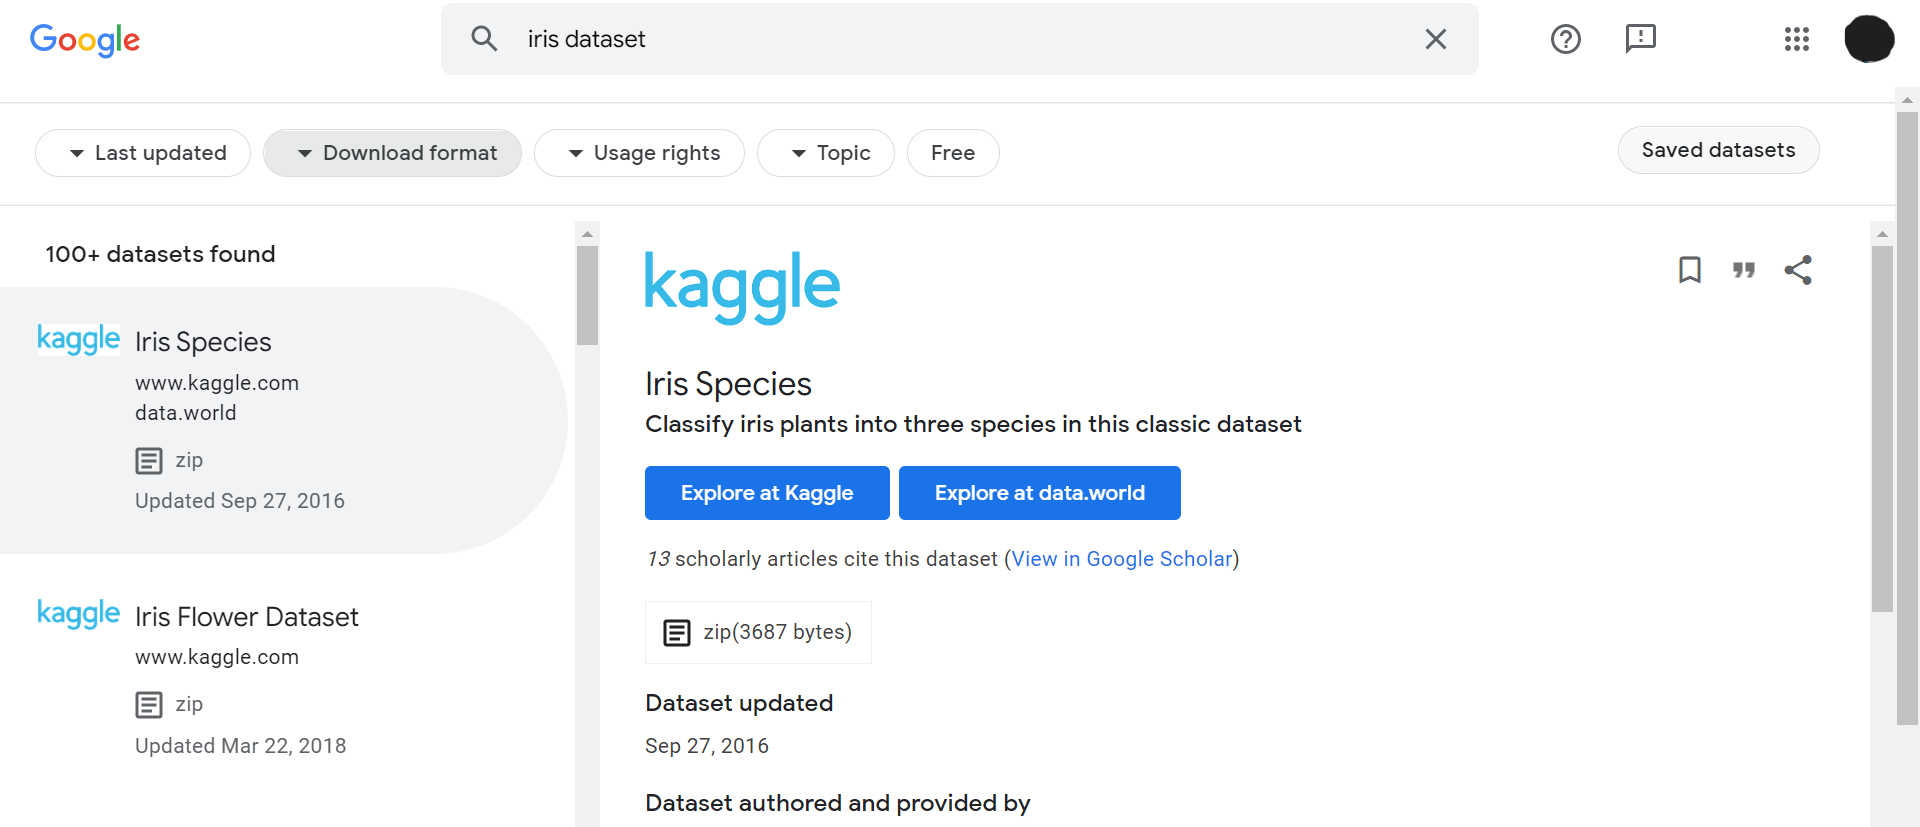1920x827 pixels.
Task: Open the help question mark icon
Action: (1566, 39)
